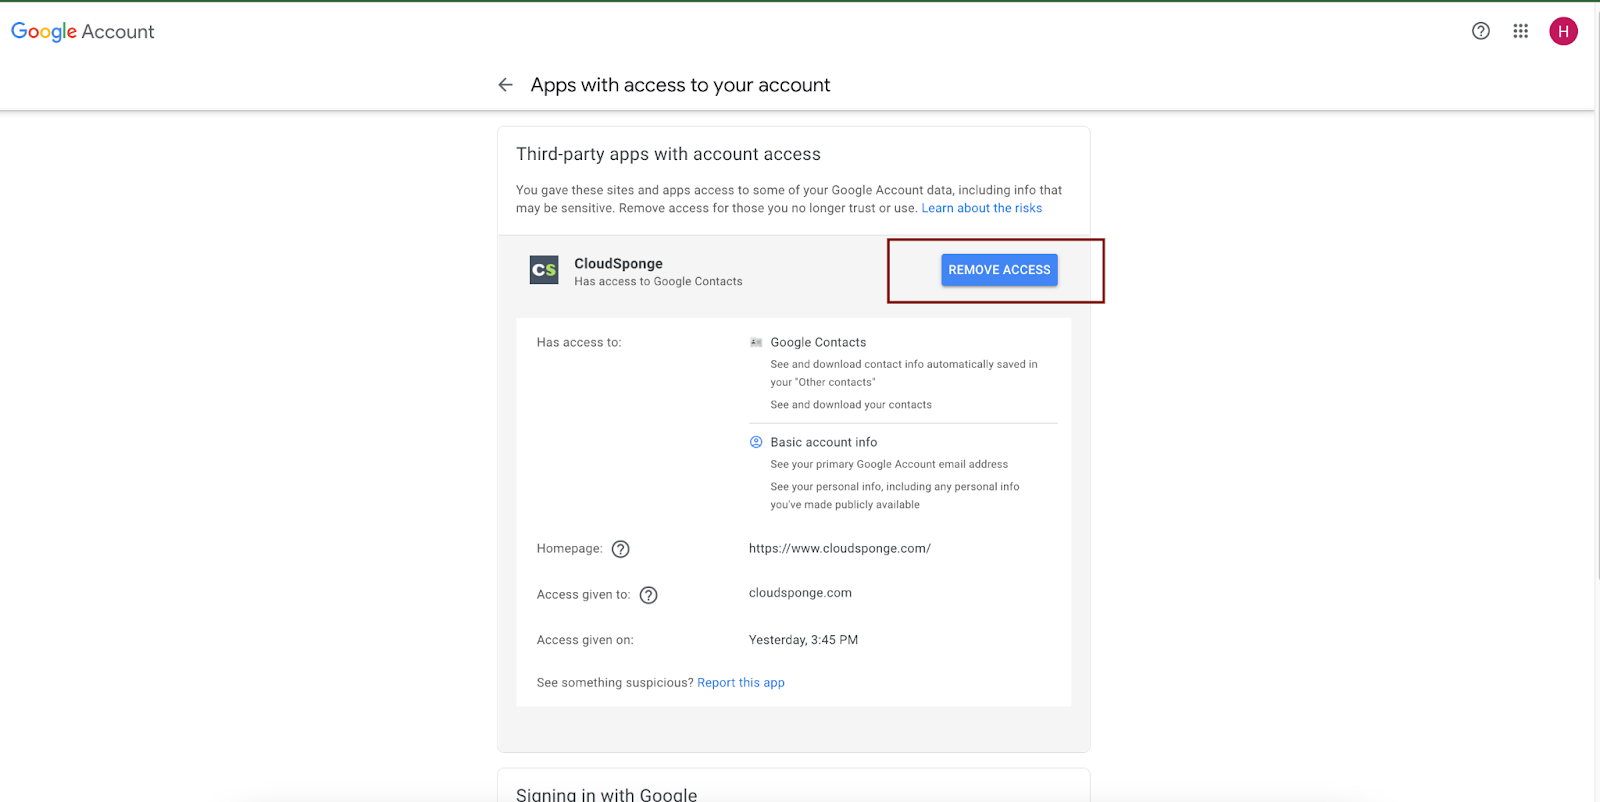This screenshot has height=802, width=1600.
Task: Click the REMOVE ACCESS button
Action: (999, 270)
